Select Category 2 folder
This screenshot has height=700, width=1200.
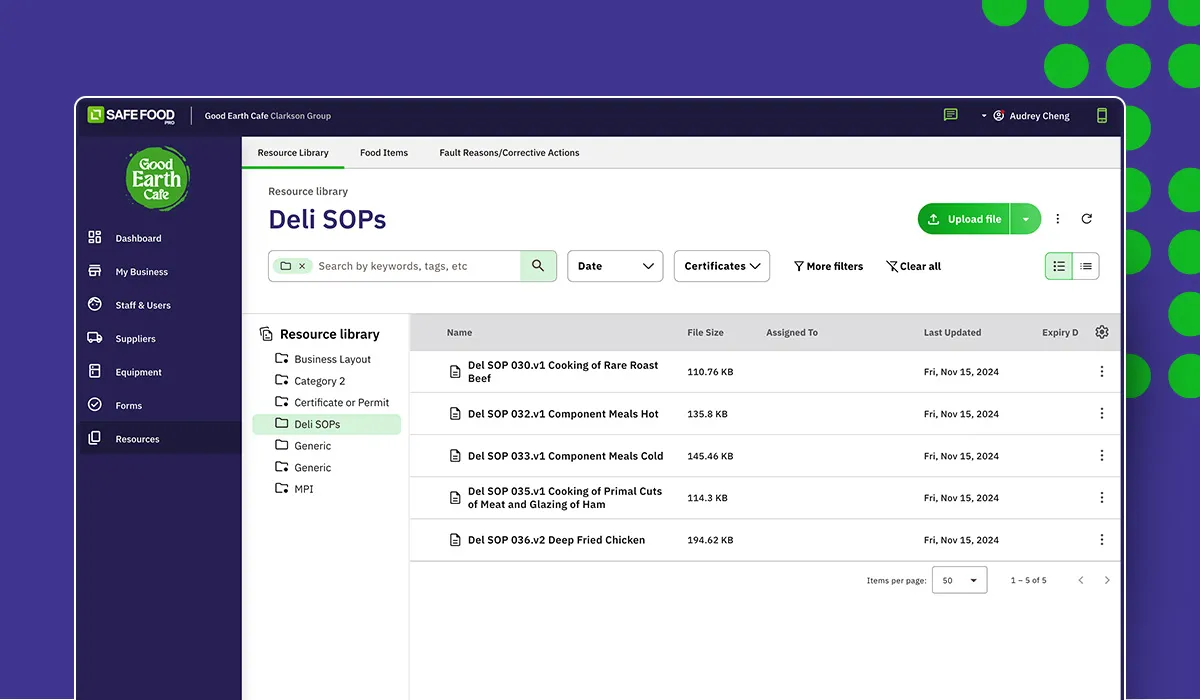[x=319, y=381]
